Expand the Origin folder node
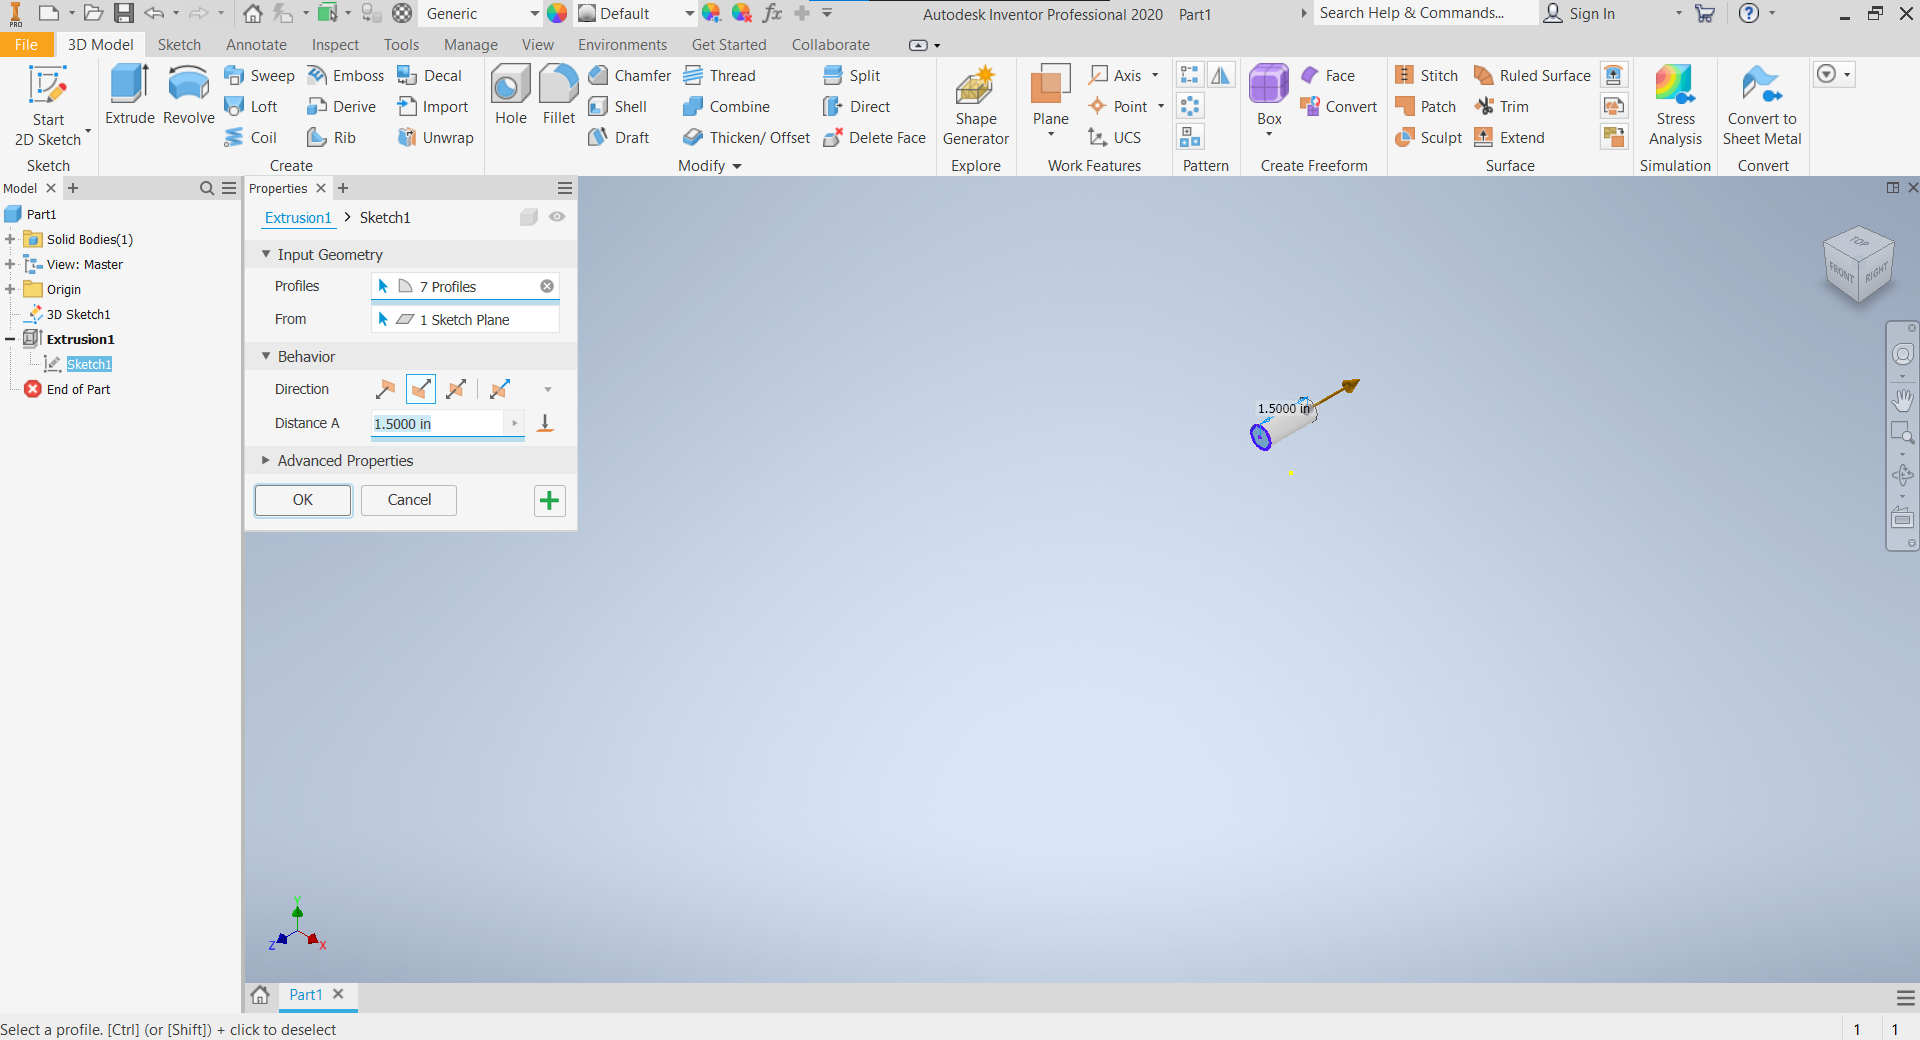 click(x=10, y=289)
